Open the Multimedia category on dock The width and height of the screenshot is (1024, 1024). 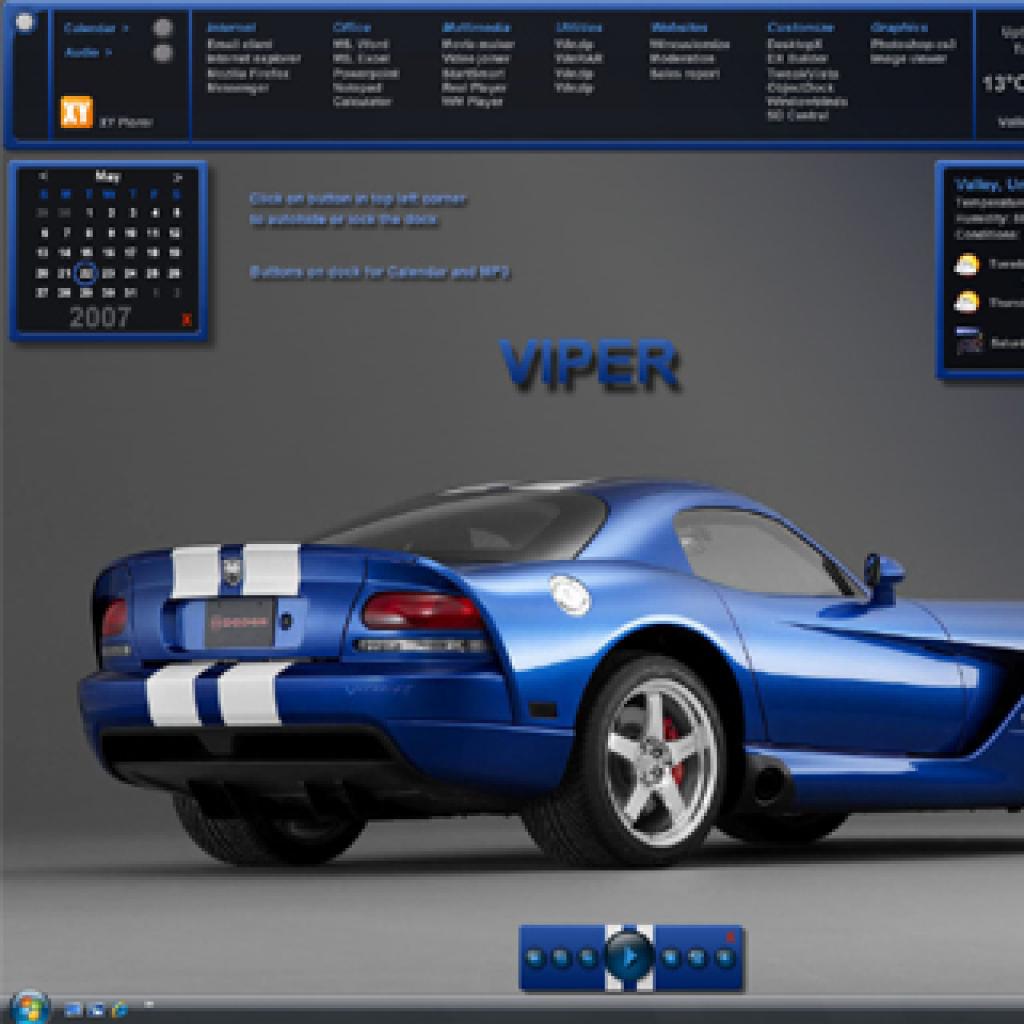(x=476, y=28)
